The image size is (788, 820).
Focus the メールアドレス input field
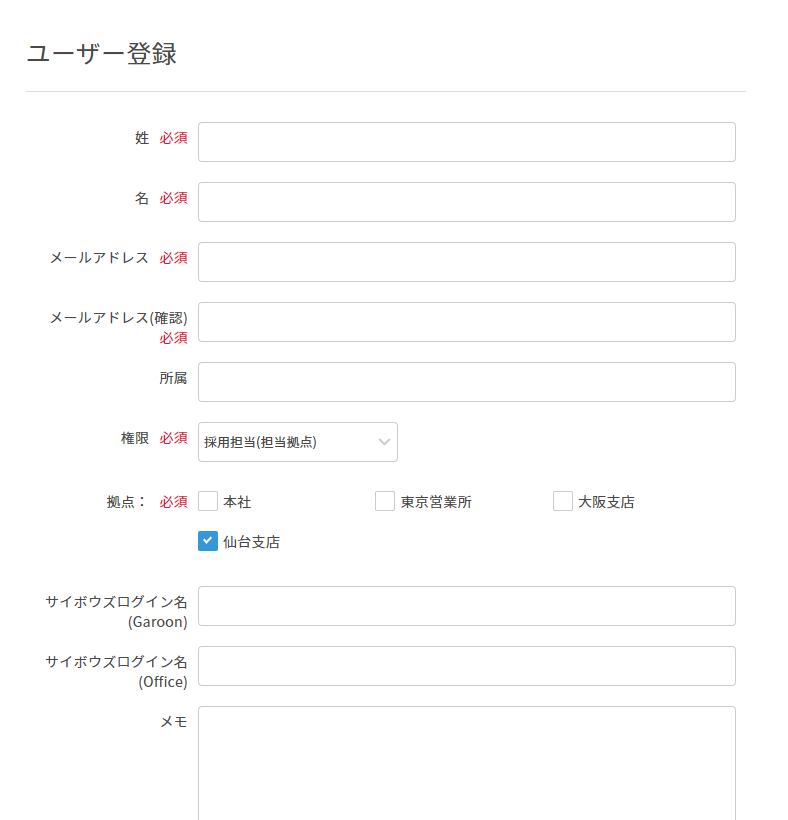pyautogui.click(x=466, y=262)
